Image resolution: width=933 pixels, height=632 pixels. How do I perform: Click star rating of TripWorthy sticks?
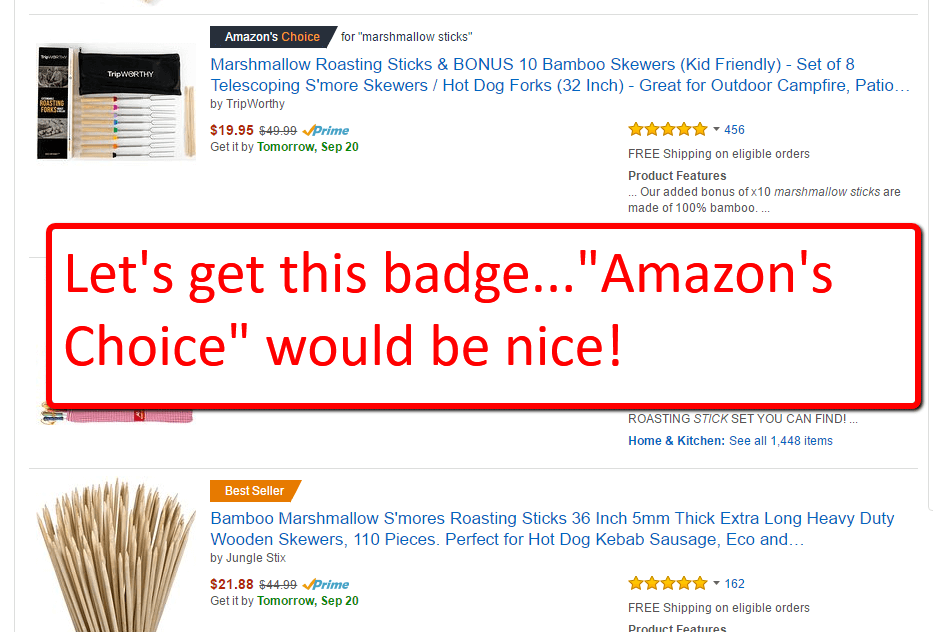pos(668,129)
